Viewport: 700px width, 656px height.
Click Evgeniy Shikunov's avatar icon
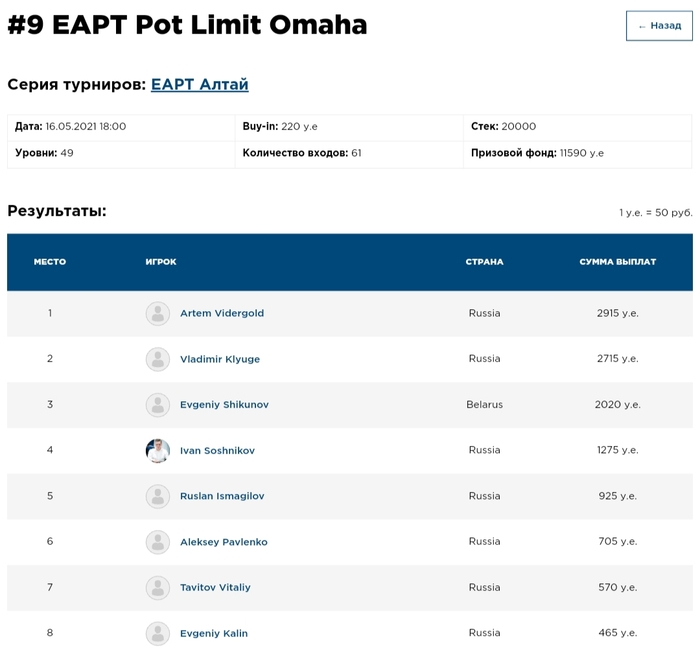(x=158, y=405)
